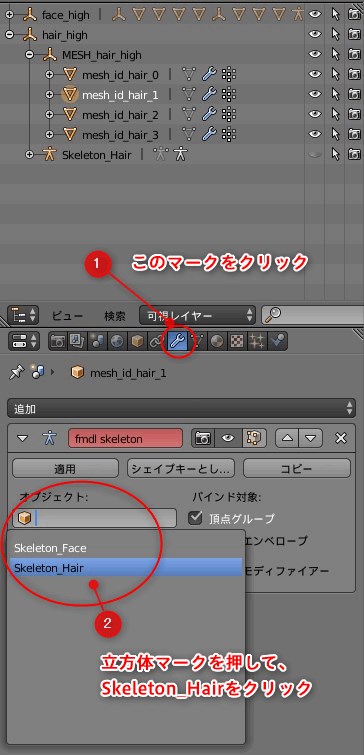Viewport: 364px width, 755px height.
Task: Toggle renderability camera for mesh_id_hair_3
Action: [354, 135]
